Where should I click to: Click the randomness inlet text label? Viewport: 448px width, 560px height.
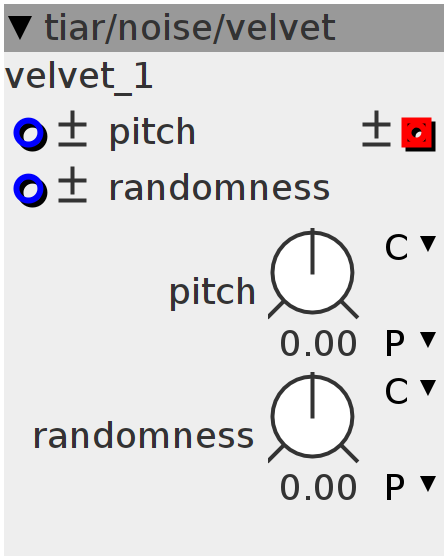(x=219, y=188)
